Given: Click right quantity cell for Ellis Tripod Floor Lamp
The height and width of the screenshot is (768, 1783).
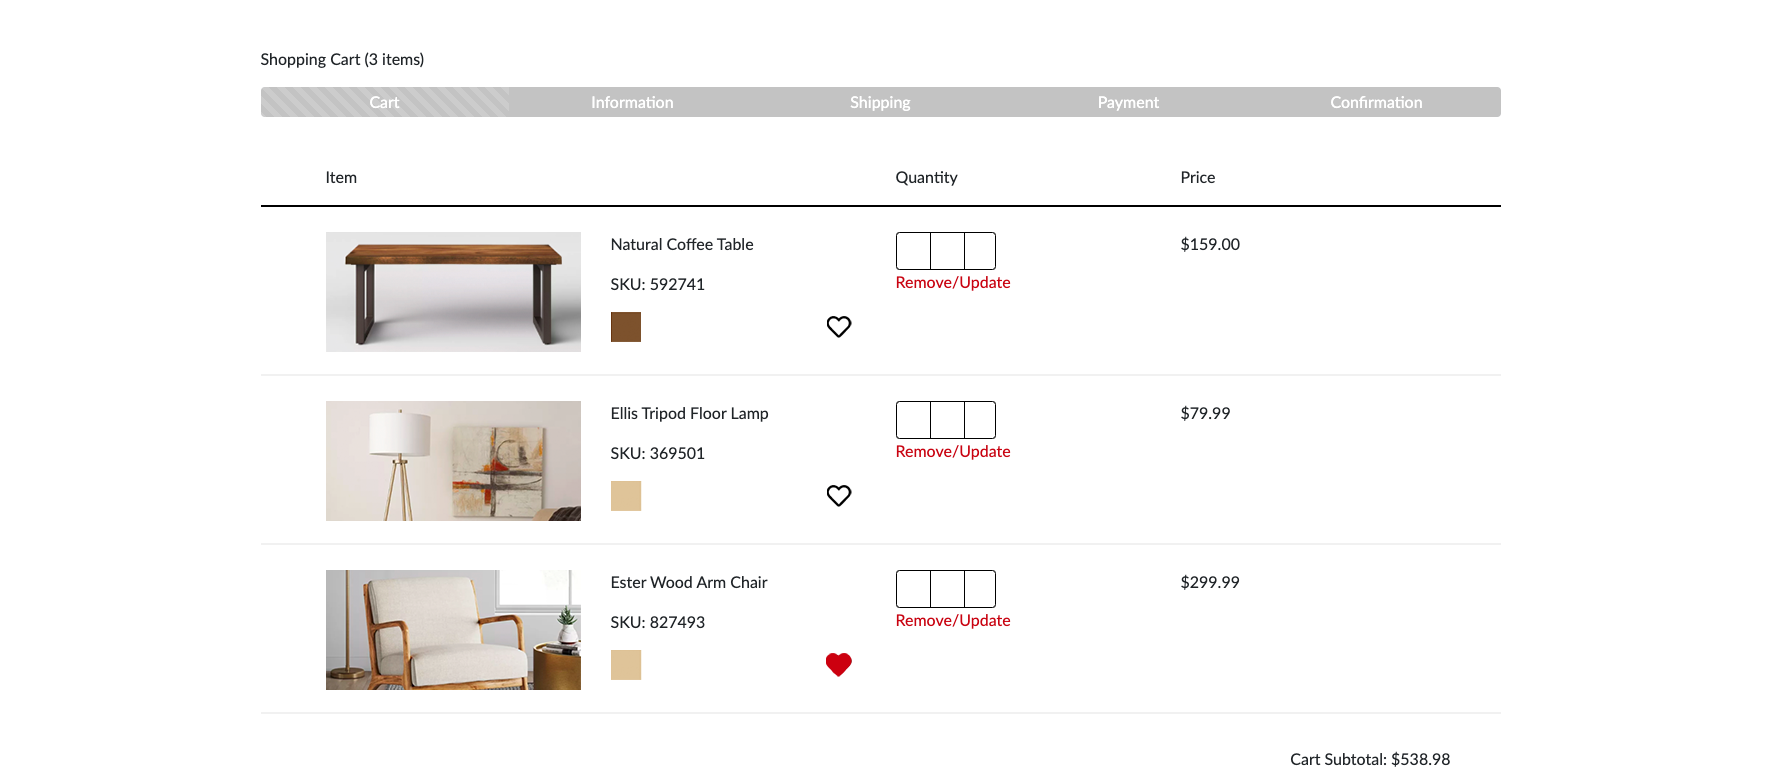Looking at the screenshot, I should point(980,420).
